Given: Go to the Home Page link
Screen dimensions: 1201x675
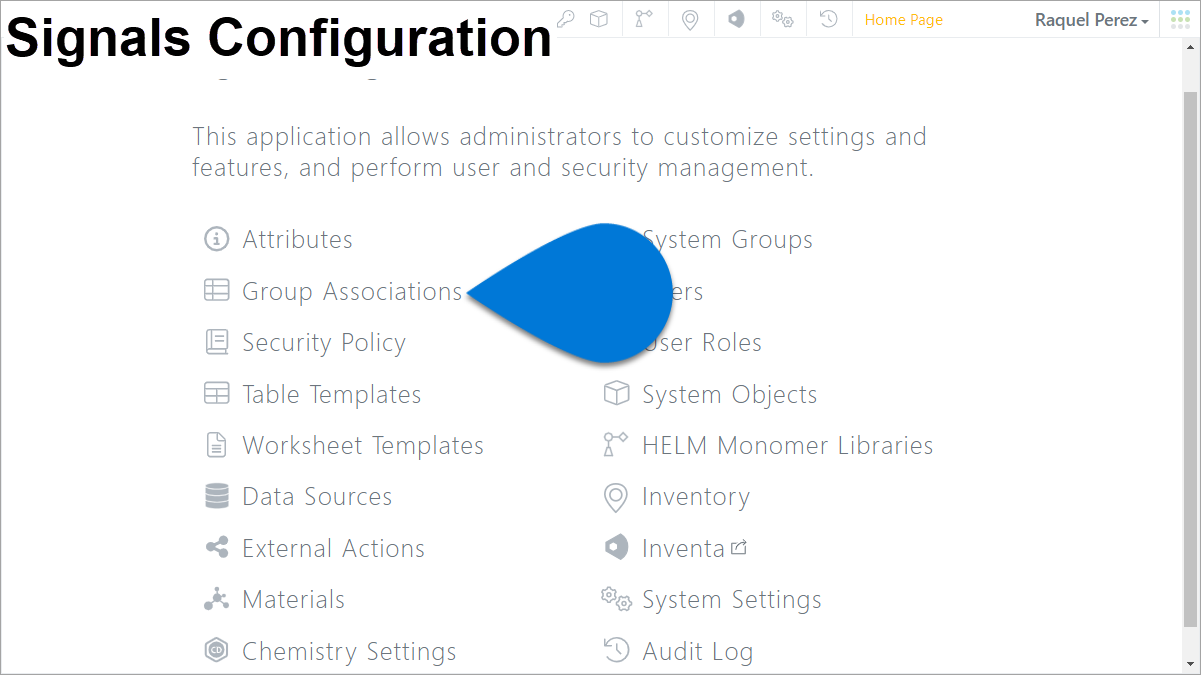Looking at the screenshot, I should [x=904, y=20].
